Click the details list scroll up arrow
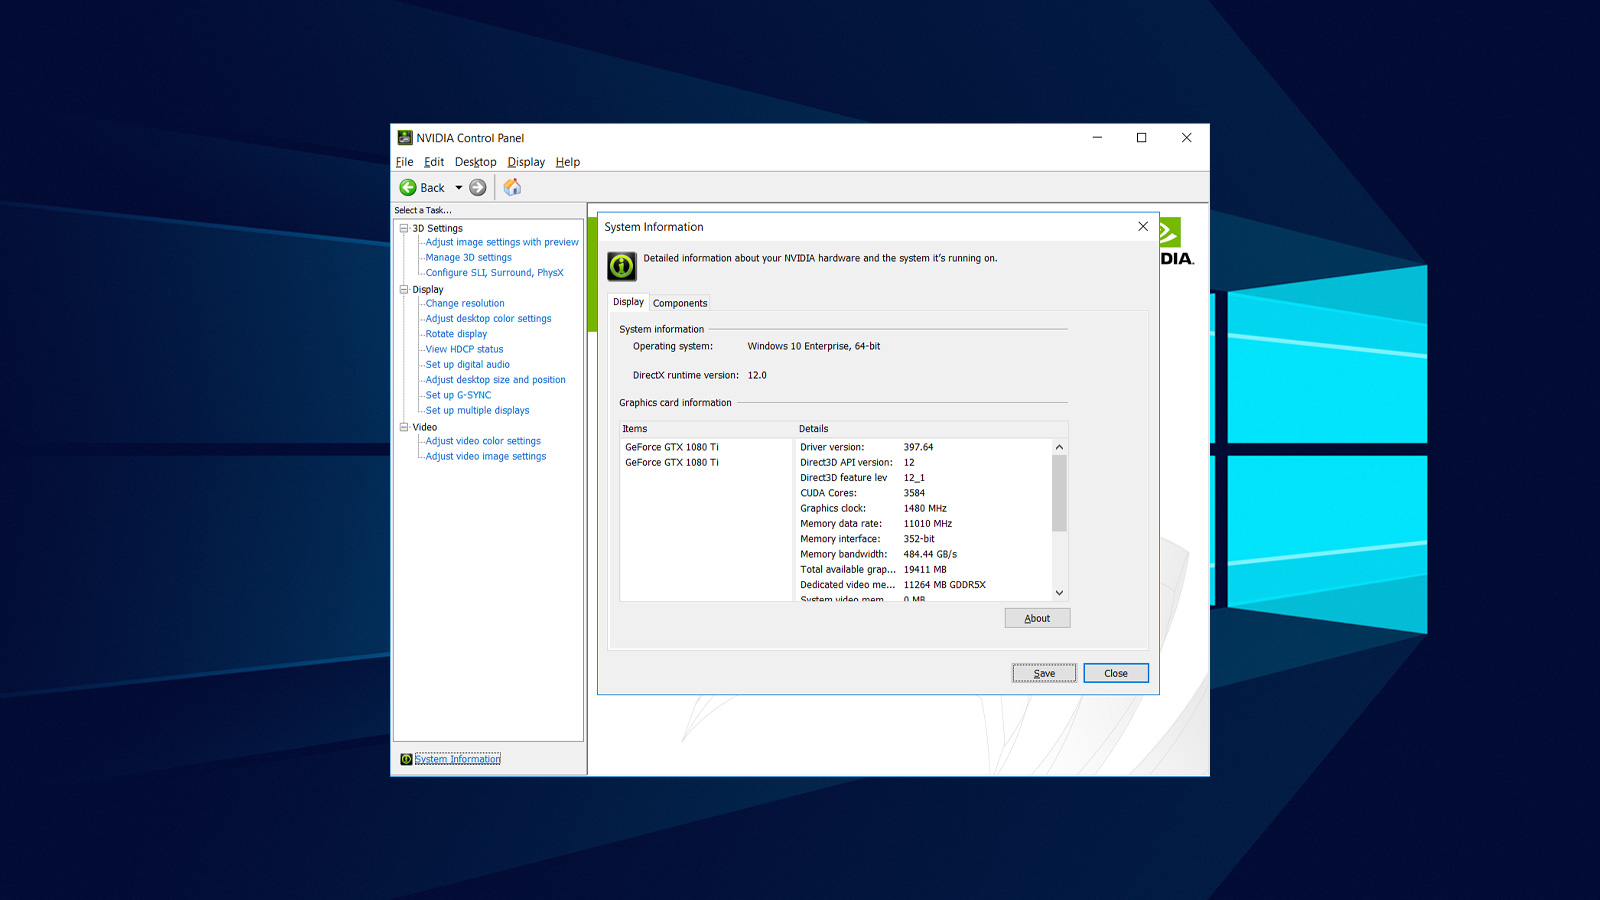 point(1059,447)
